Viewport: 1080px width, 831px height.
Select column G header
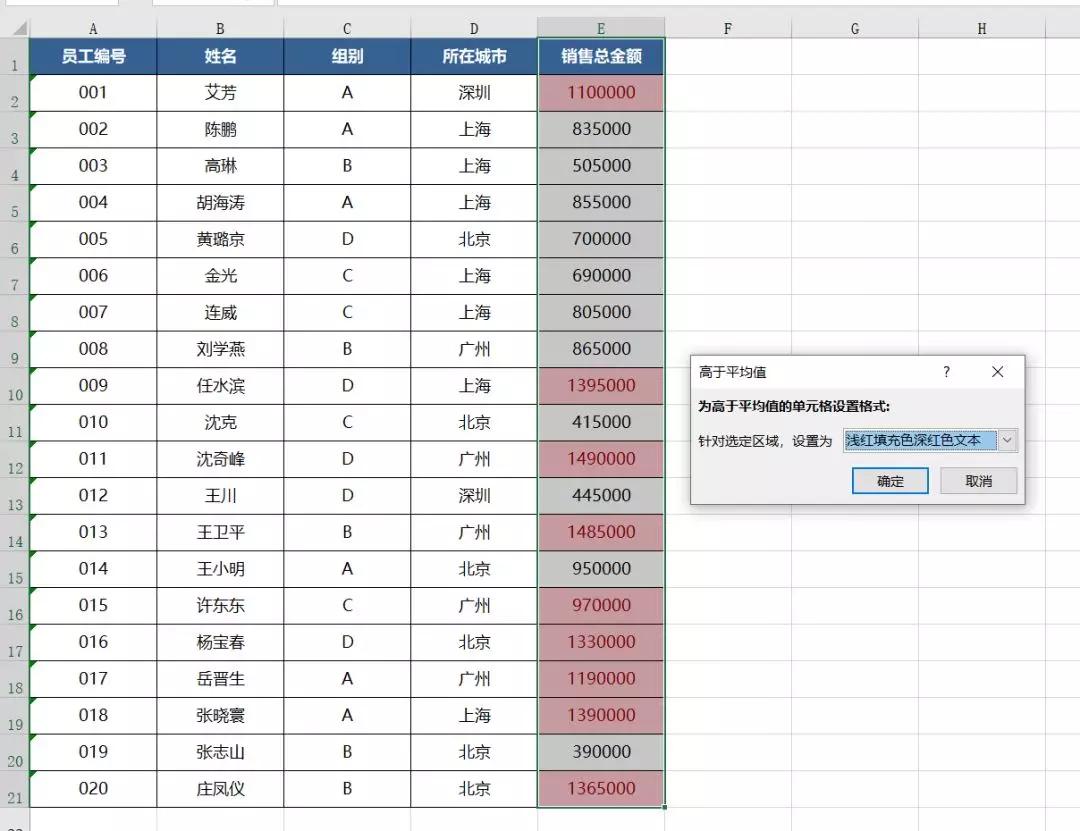(x=855, y=28)
